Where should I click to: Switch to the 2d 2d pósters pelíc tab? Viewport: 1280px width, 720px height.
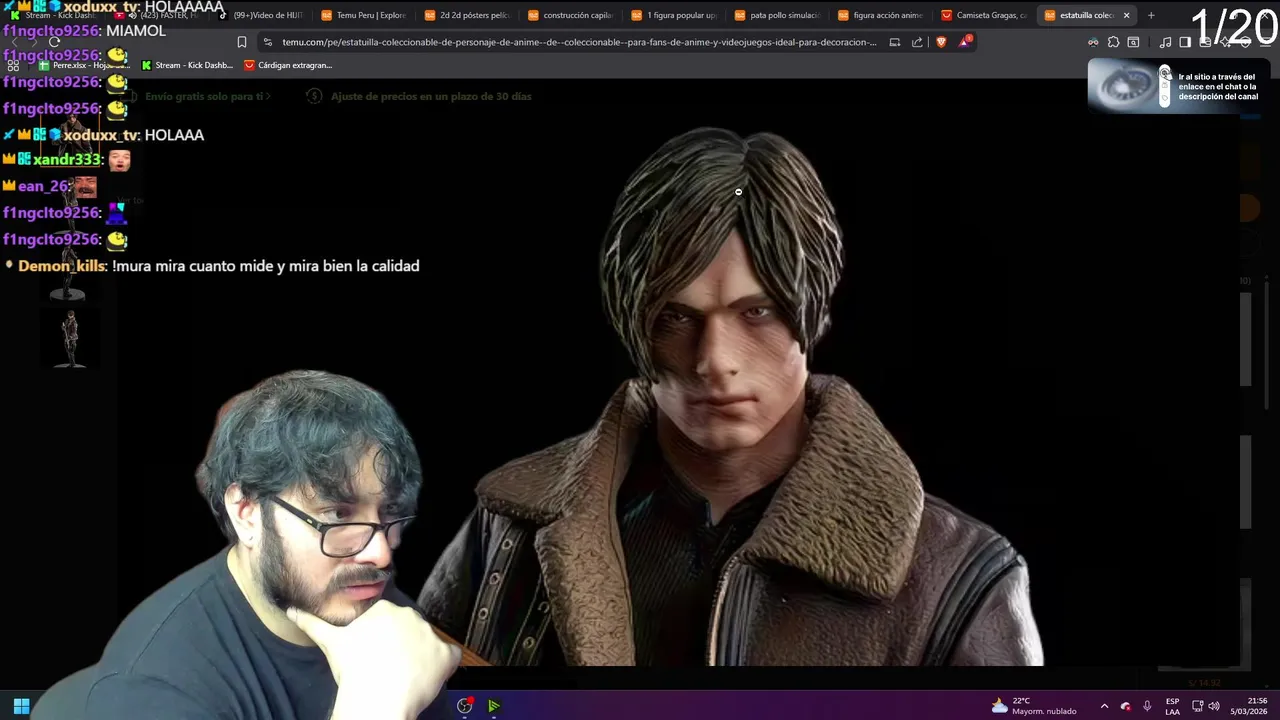tap(467, 15)
